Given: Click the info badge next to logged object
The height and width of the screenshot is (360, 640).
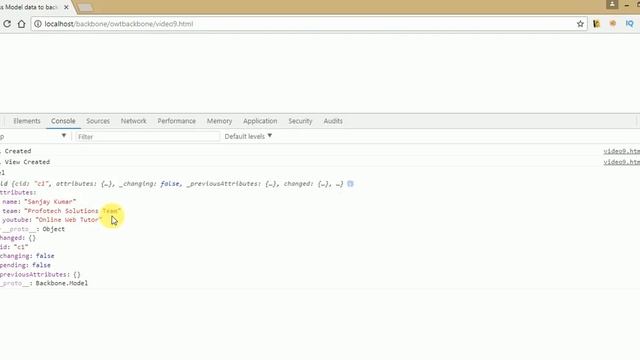Looking at the screenshot, I should click(x=350, y=184).
